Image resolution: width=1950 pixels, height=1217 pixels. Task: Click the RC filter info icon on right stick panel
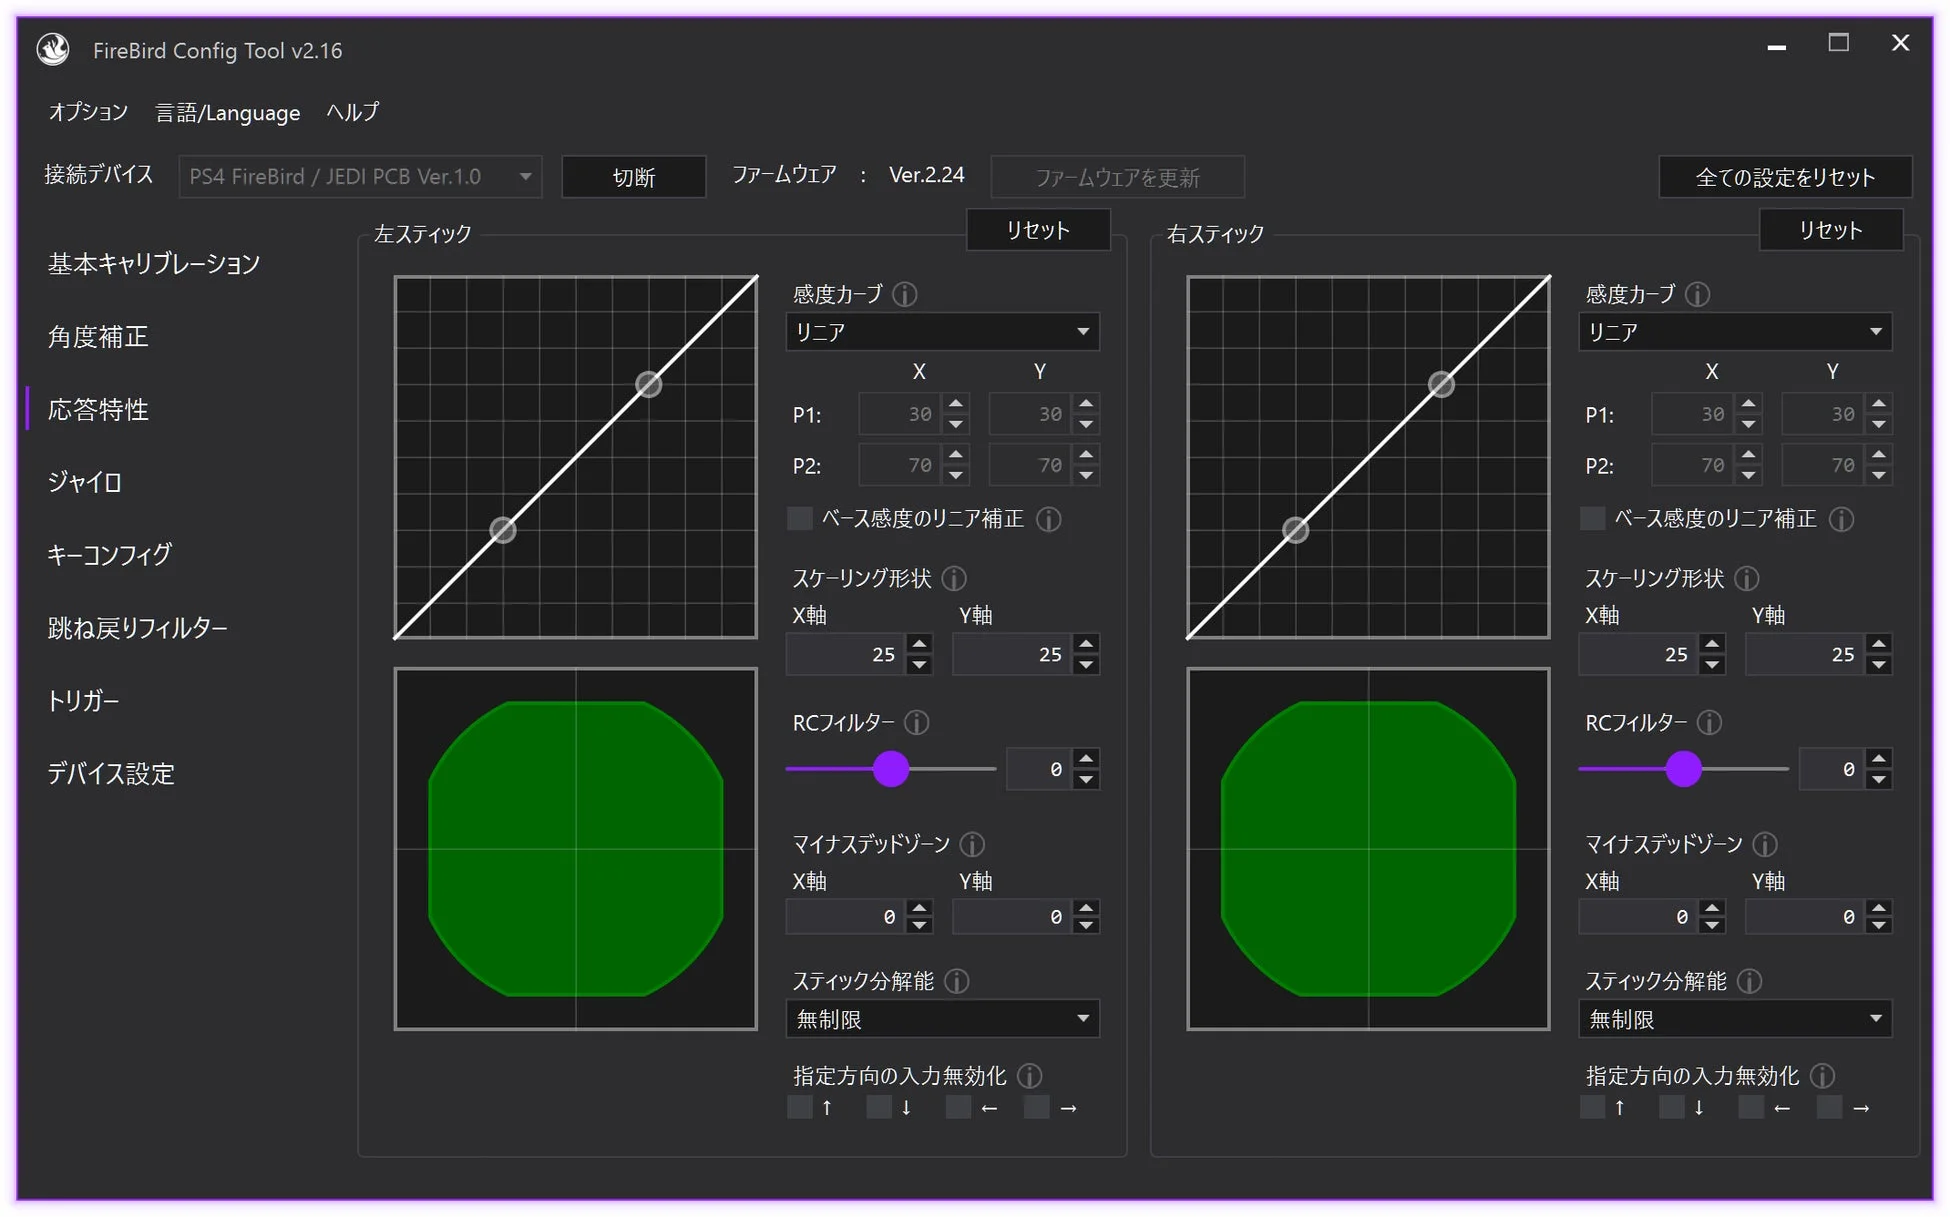pos(1710,722)
